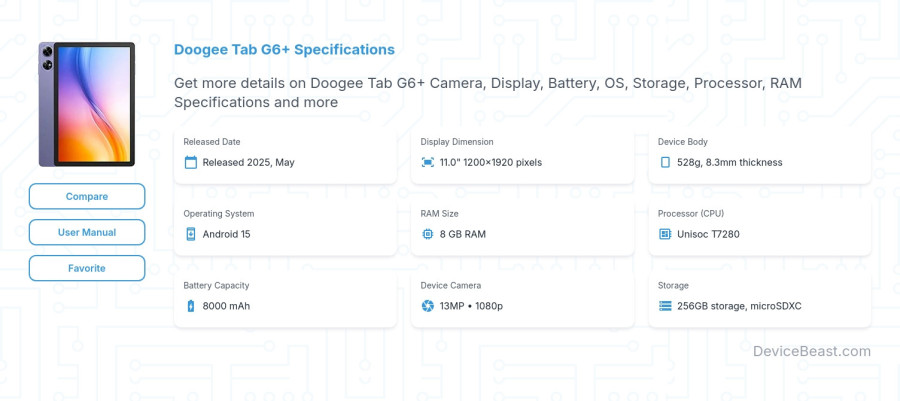
Task: Click the 'Display Dimension' label
Action: (x=457, y=142)
